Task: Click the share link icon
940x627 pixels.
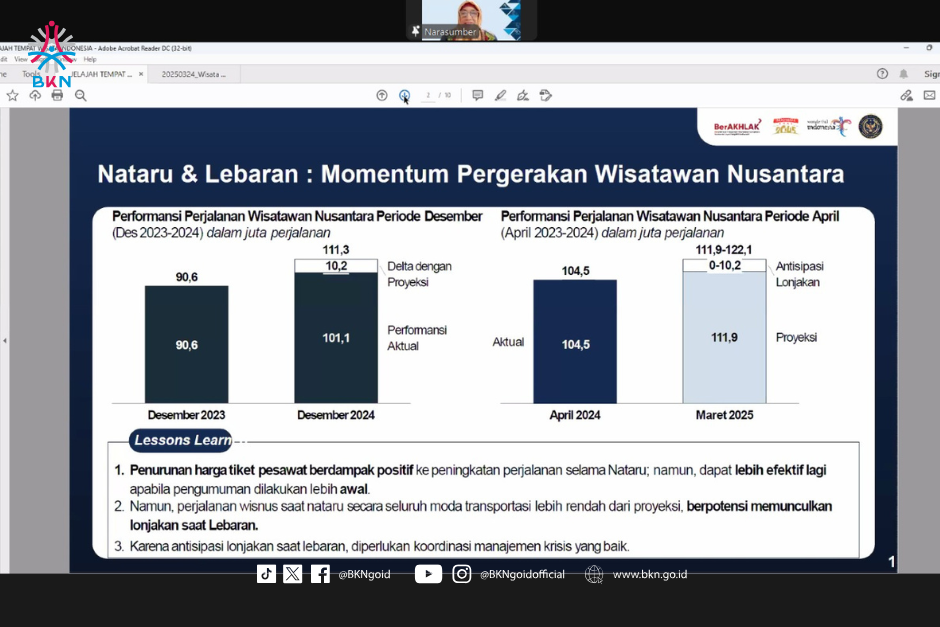Action: pos(906,96)
